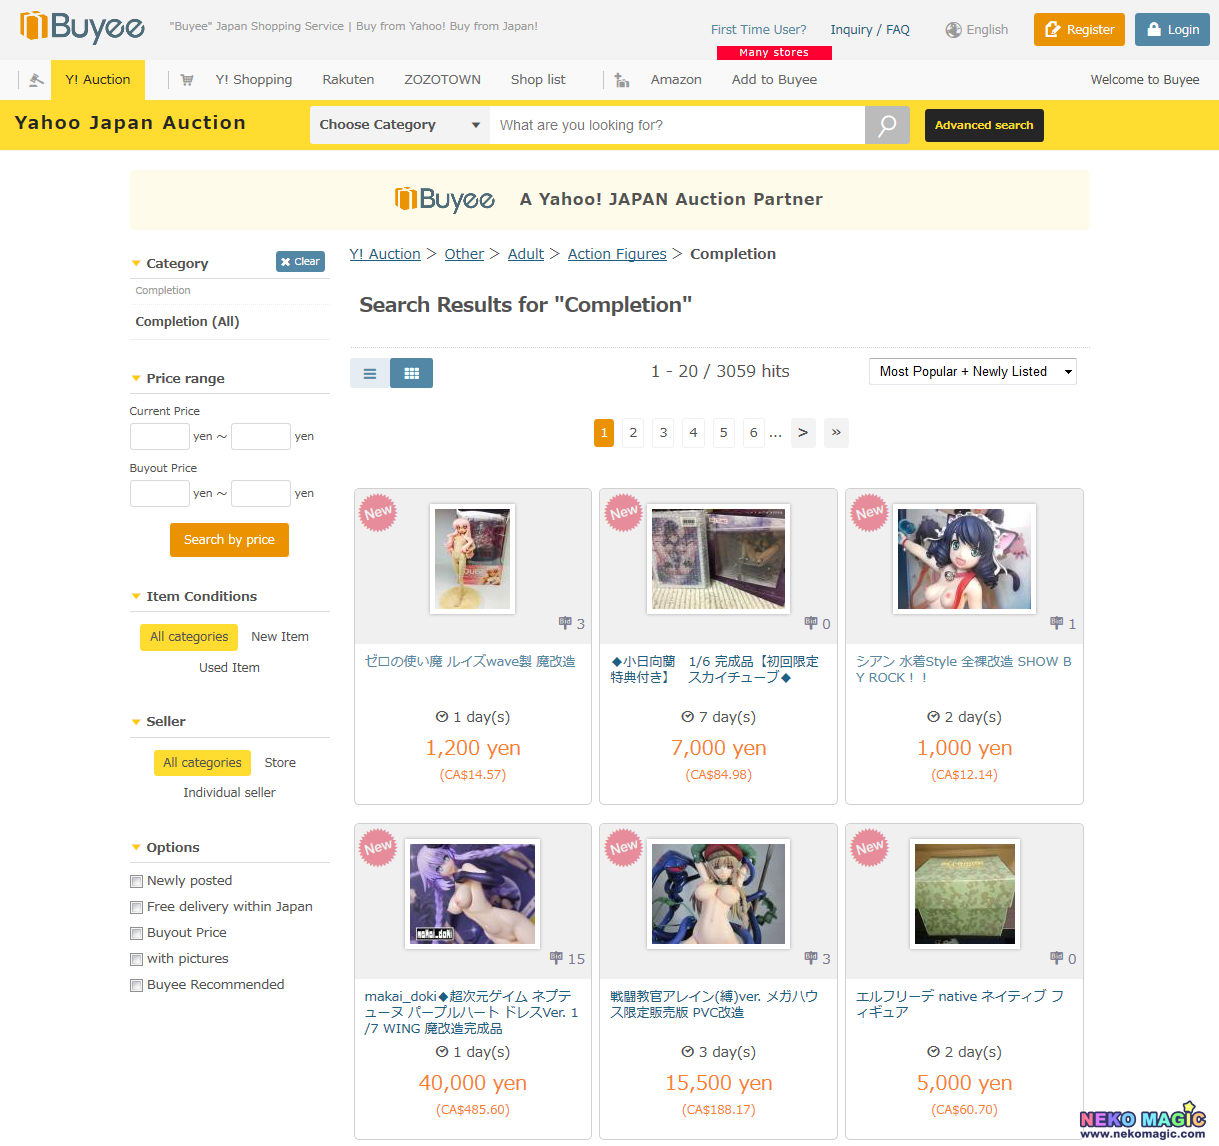
Task: Open the Adult breadcrumb link
Action: [x=526, y=254]
